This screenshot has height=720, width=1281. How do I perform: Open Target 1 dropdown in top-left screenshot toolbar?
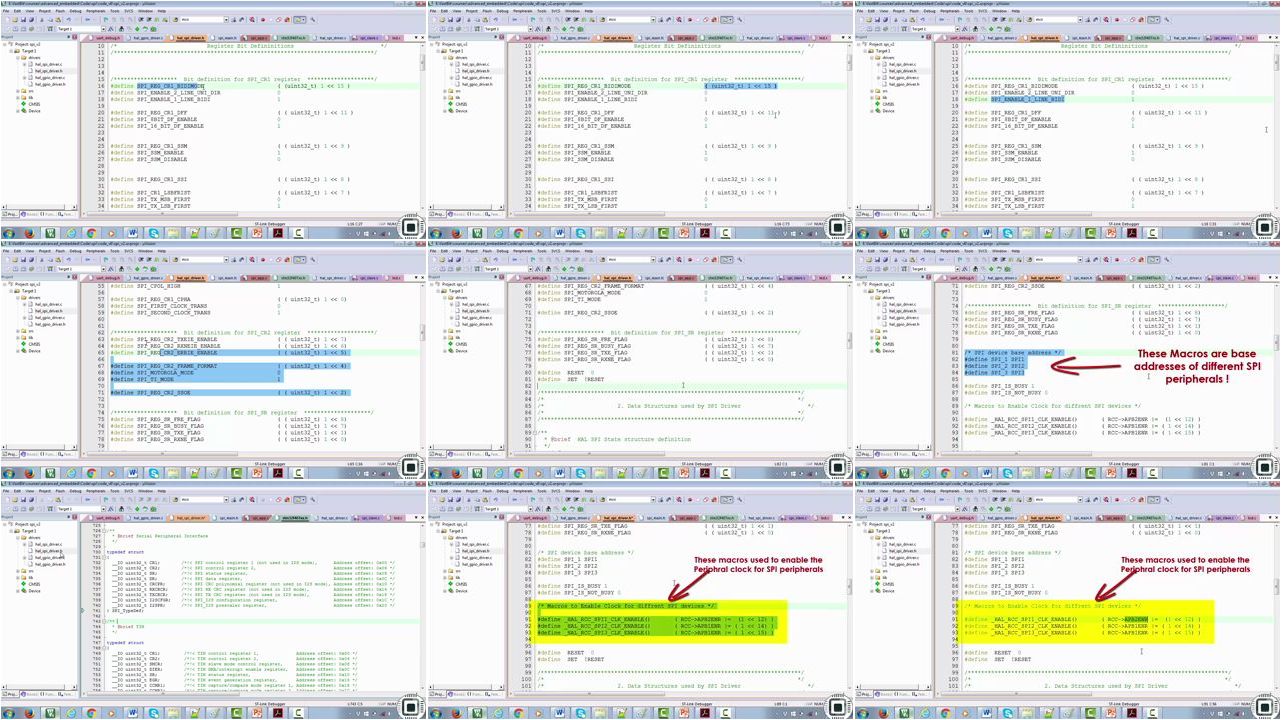(103, 29)
